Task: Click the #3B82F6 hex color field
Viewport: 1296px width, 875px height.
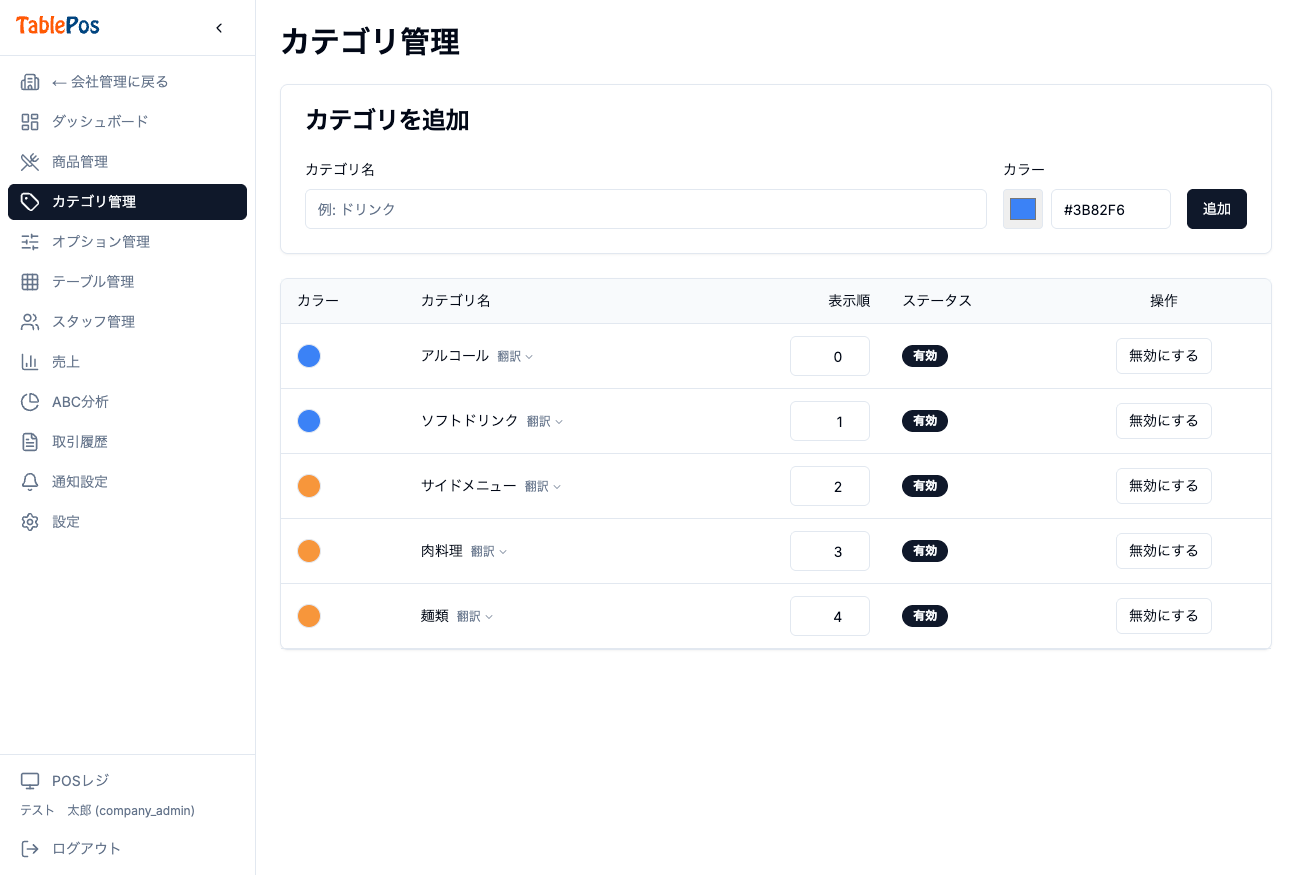Action: [x=1111, y=209]
